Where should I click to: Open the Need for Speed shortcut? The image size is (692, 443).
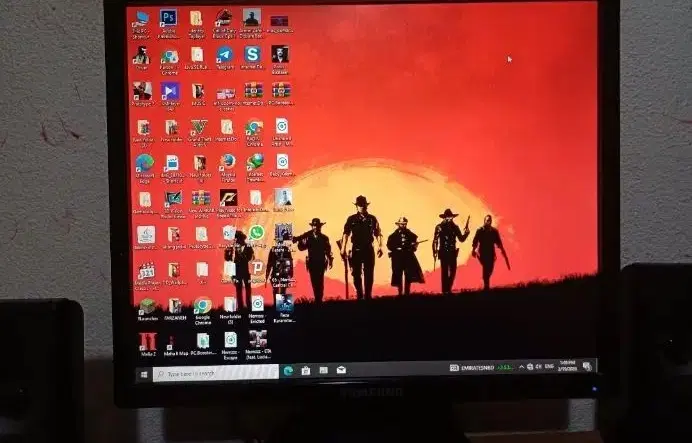point(228,204)
